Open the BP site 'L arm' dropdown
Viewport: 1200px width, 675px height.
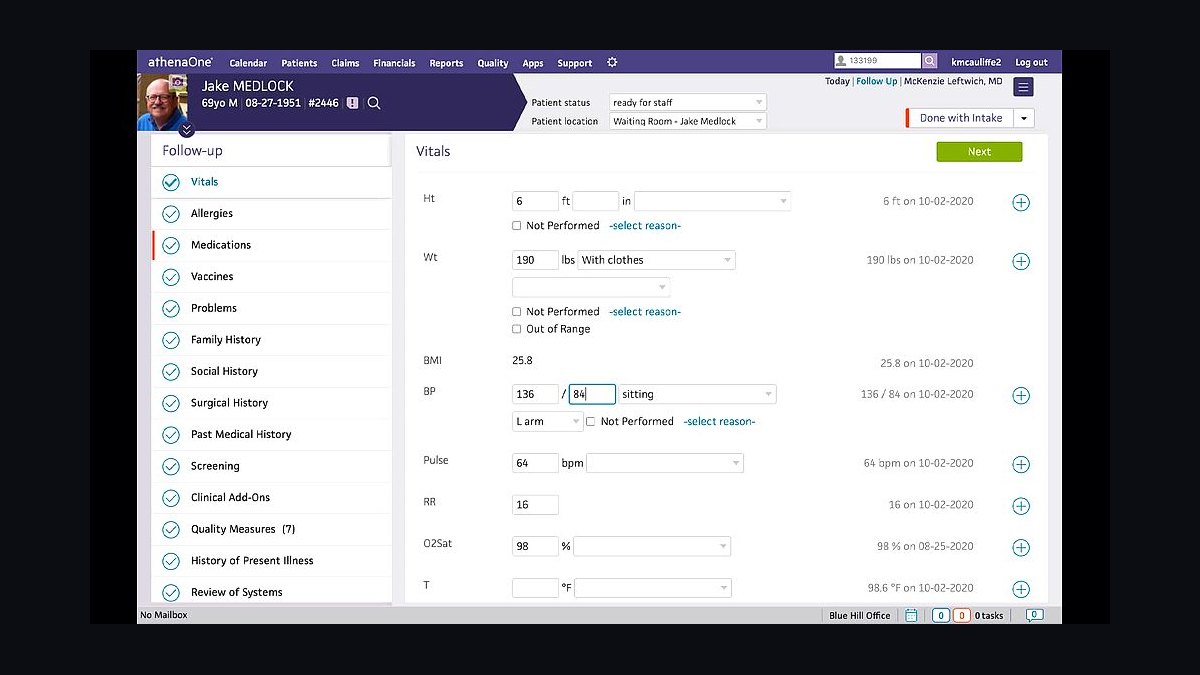(x=547, y=422)
